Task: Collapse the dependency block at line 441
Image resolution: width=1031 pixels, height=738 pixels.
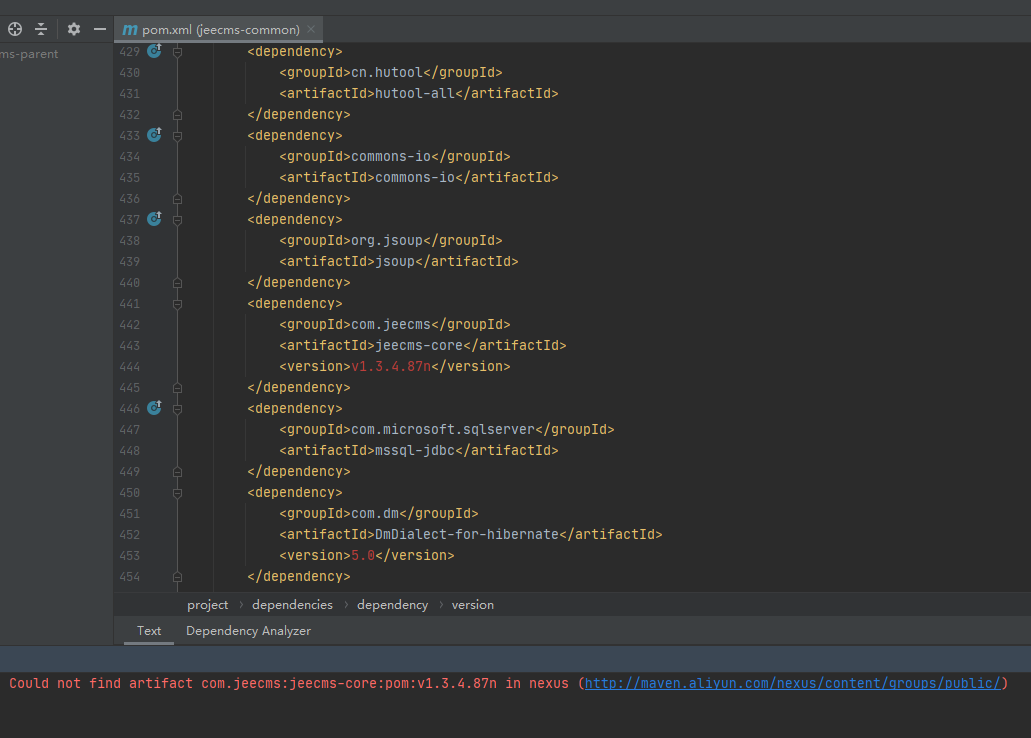Action: click(x=177, y=303)
